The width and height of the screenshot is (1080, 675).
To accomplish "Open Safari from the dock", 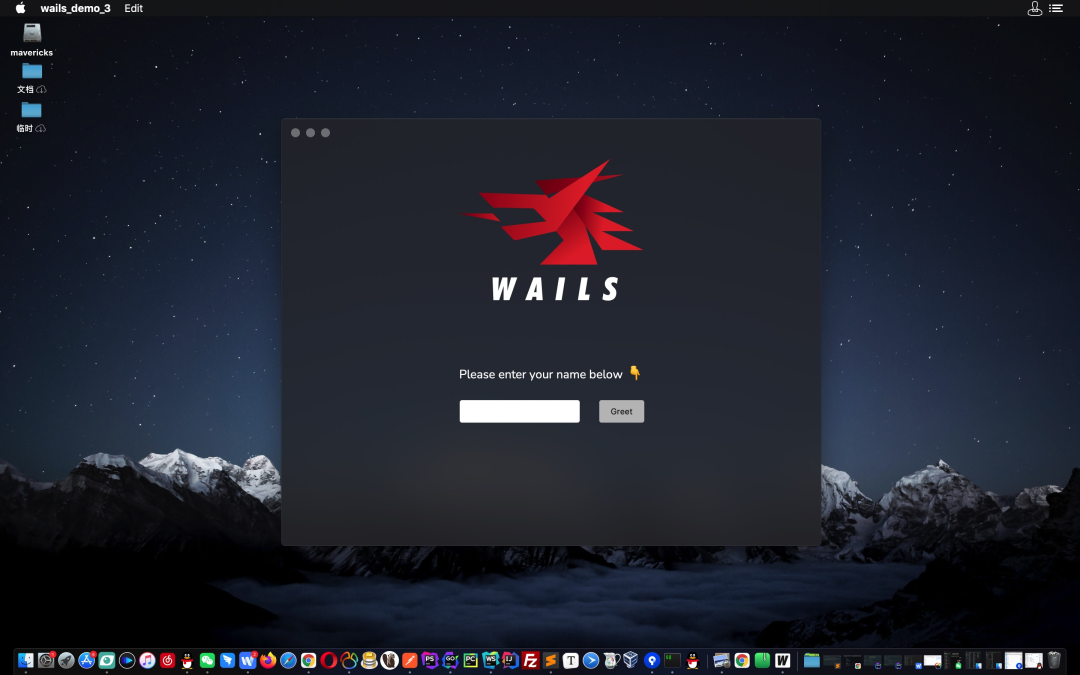I will point(289,661).
